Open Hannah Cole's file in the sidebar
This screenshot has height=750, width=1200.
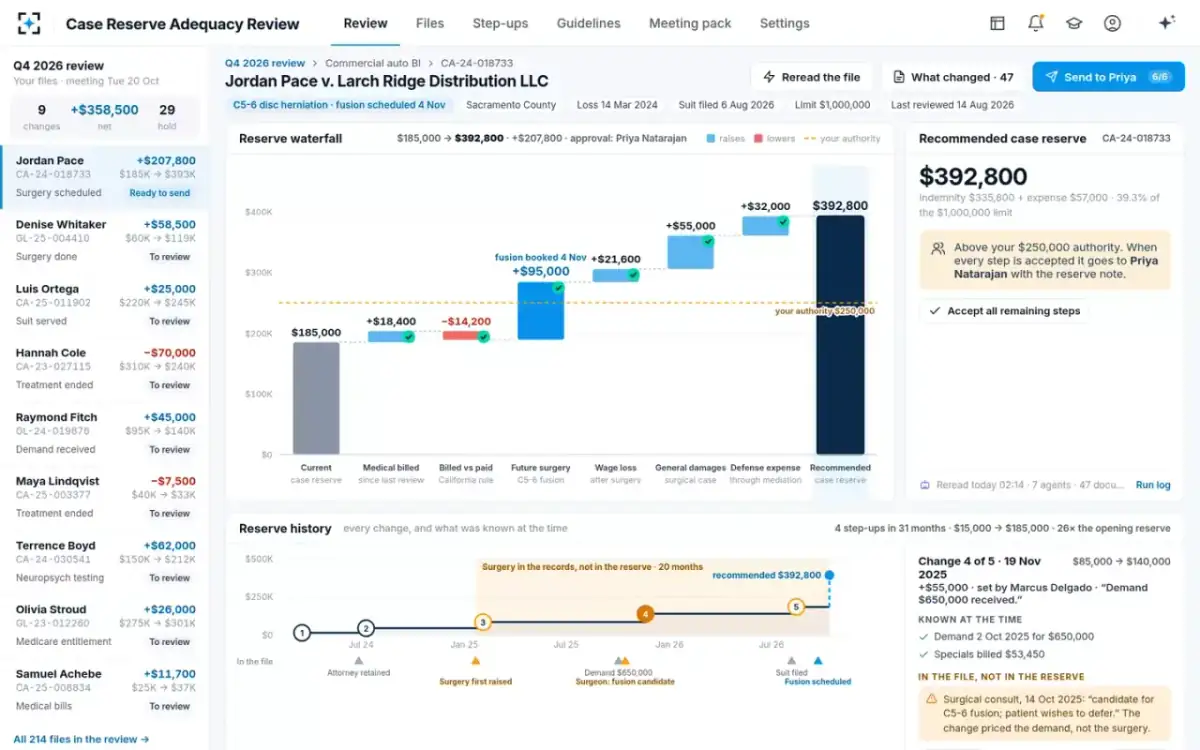pyautogui.click(x=105, y=368)
